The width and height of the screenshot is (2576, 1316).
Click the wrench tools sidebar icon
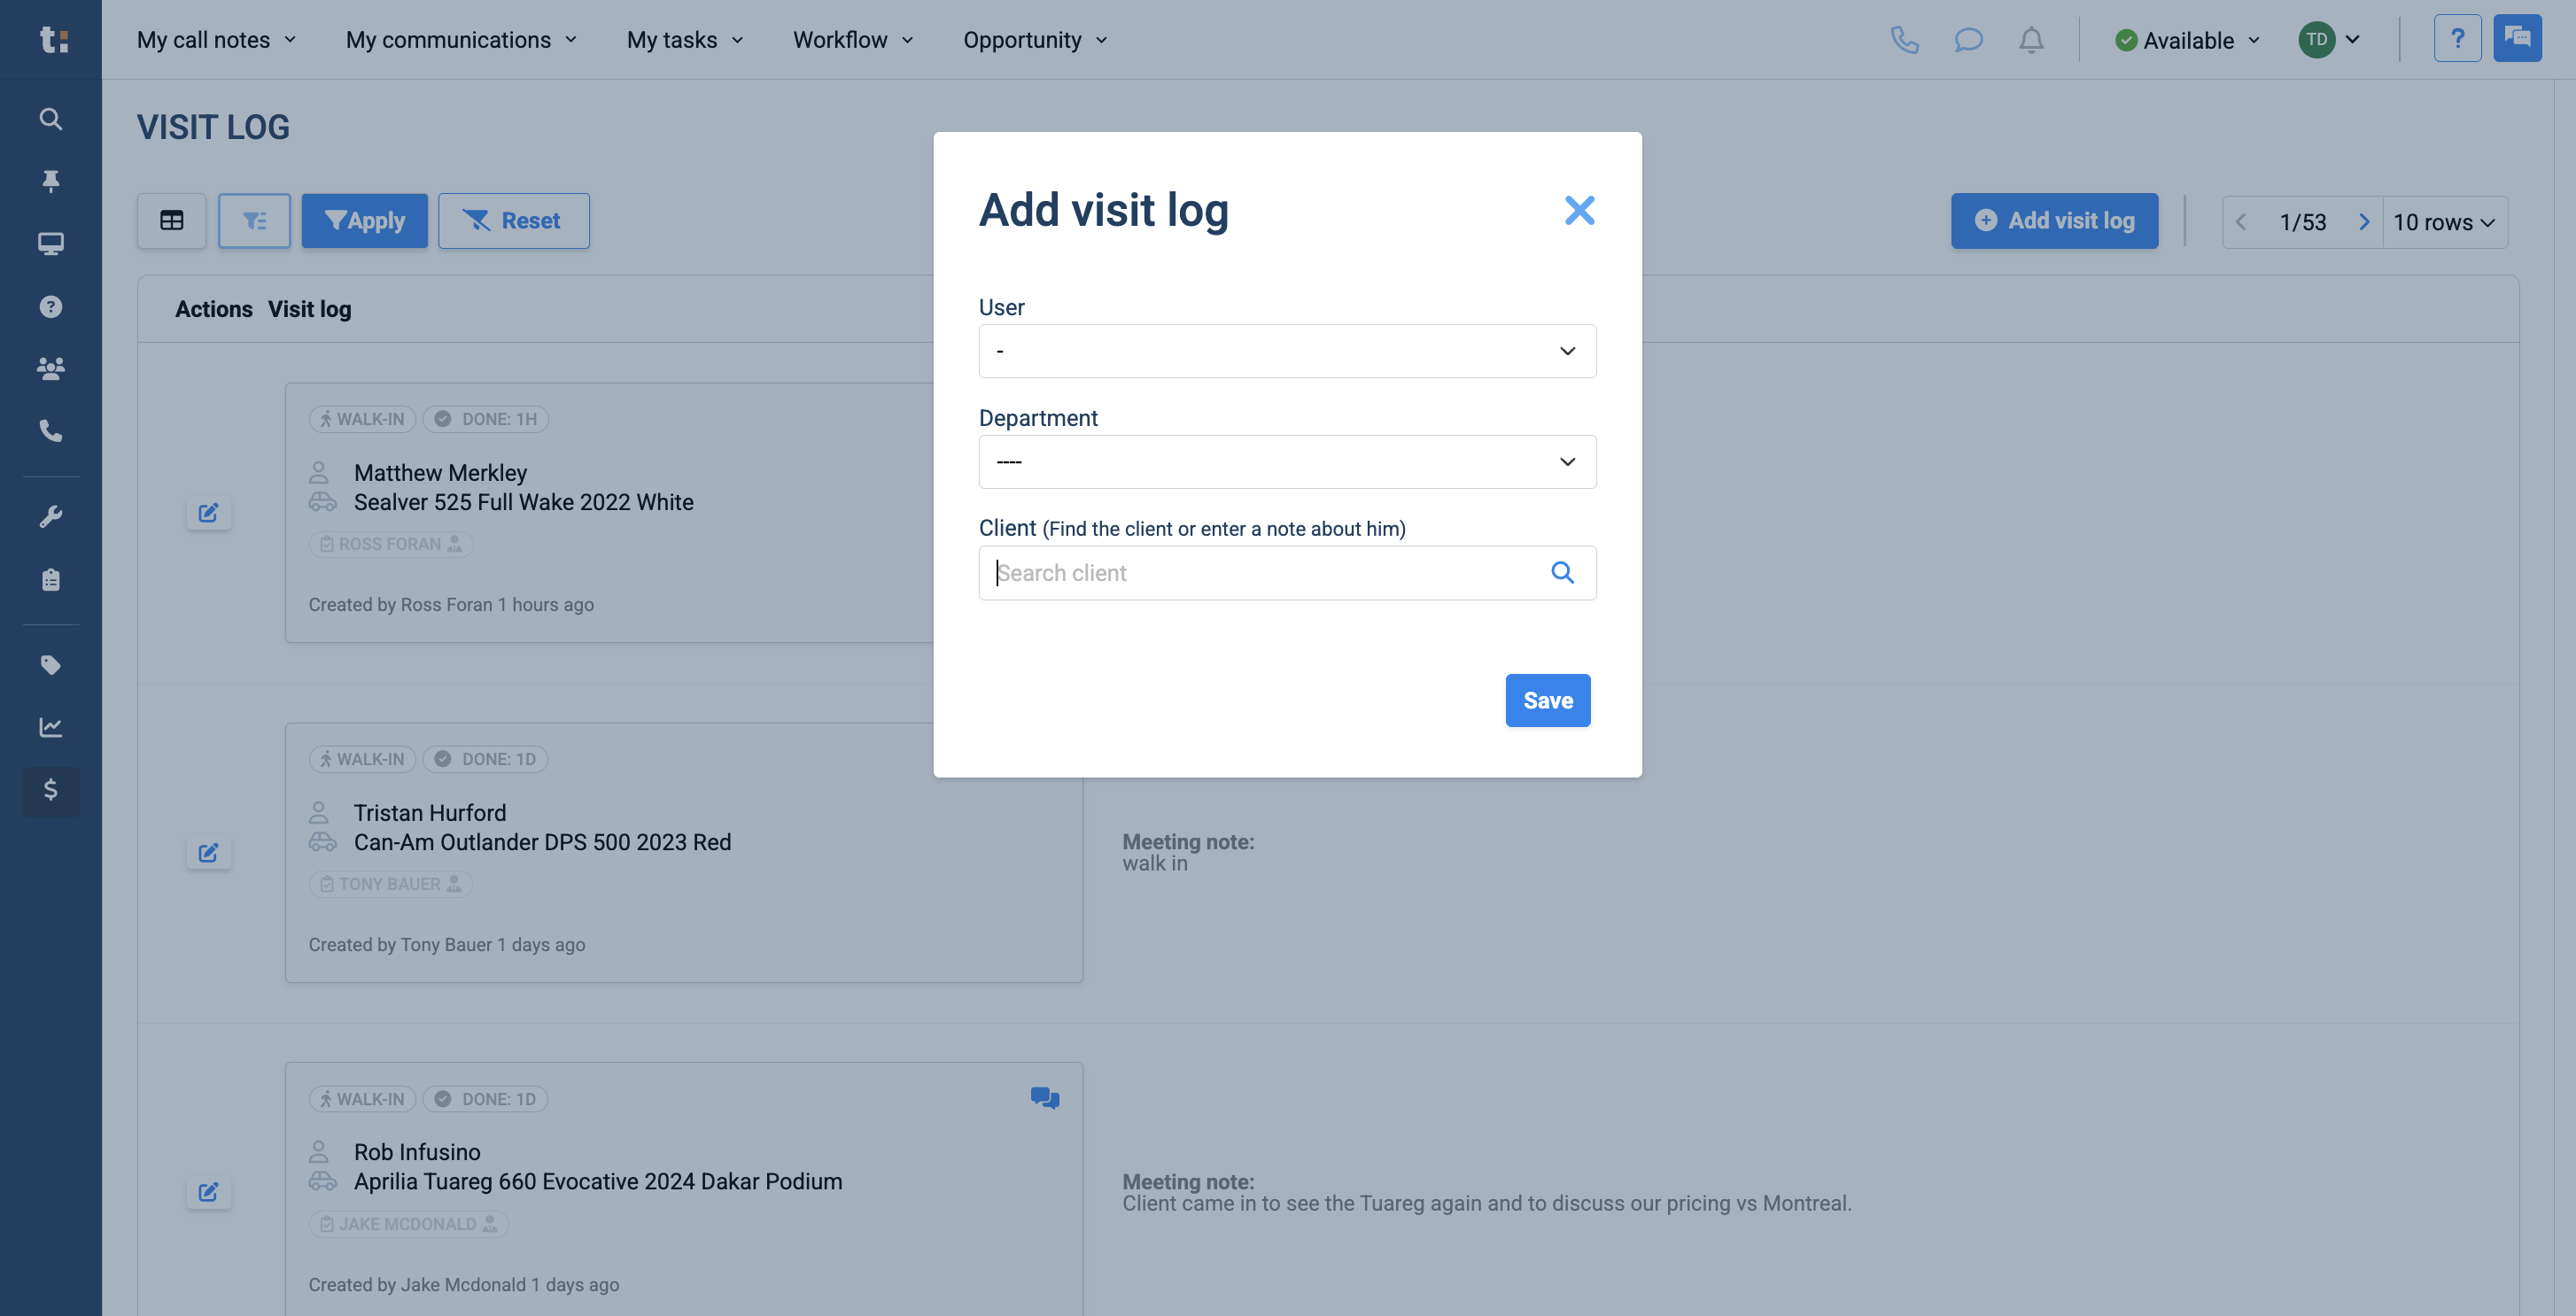tap(50, 517)
